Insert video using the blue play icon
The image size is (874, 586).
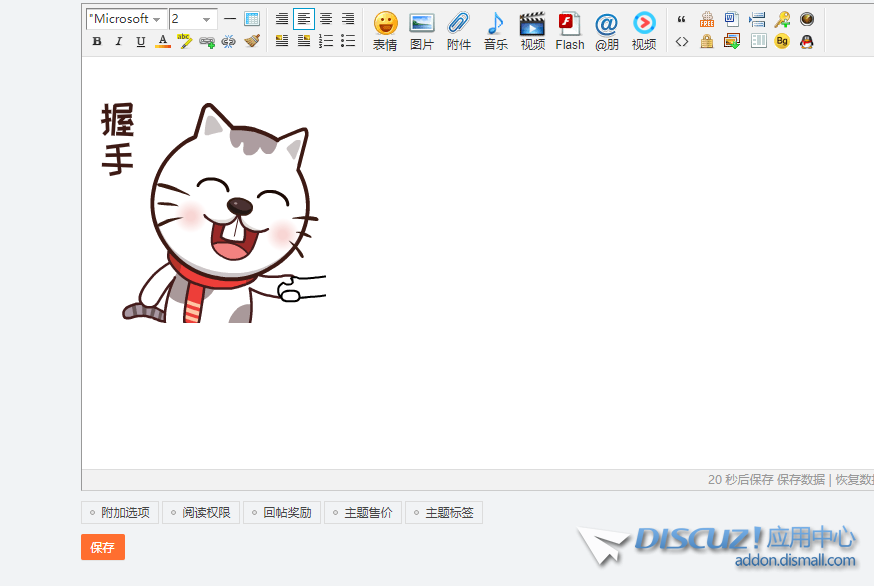tap(644, 31)
